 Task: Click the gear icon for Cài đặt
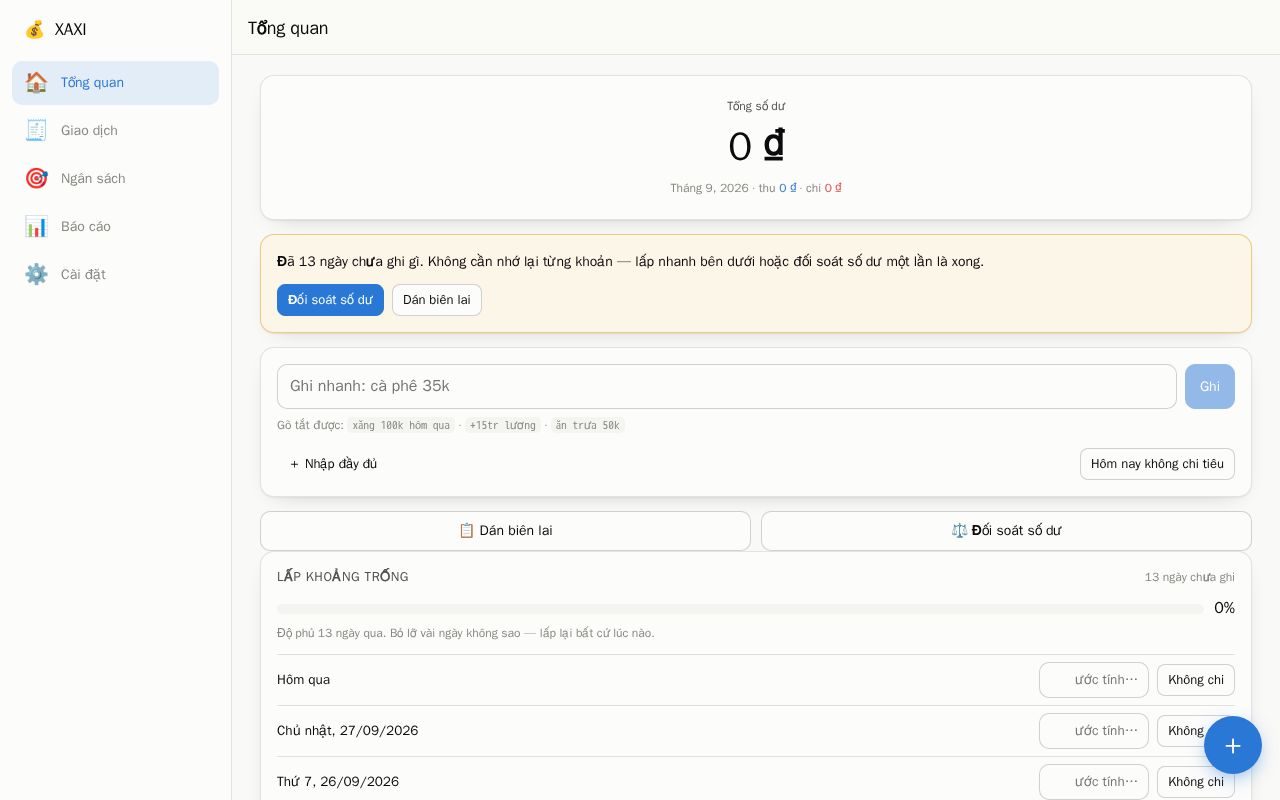[x=36, y=275]
